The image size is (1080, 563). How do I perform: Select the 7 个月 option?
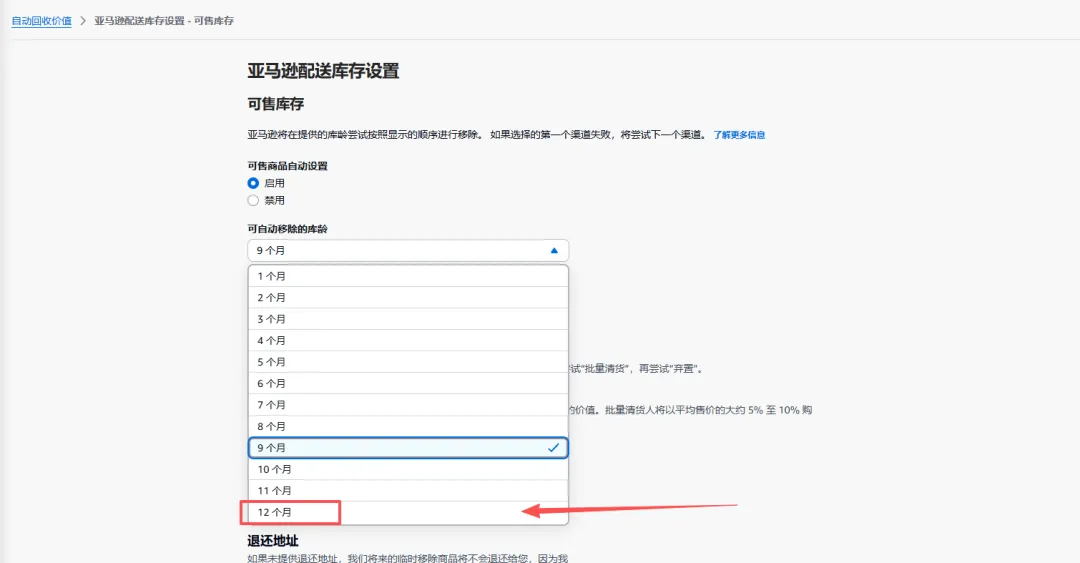[x=408, y=405]
